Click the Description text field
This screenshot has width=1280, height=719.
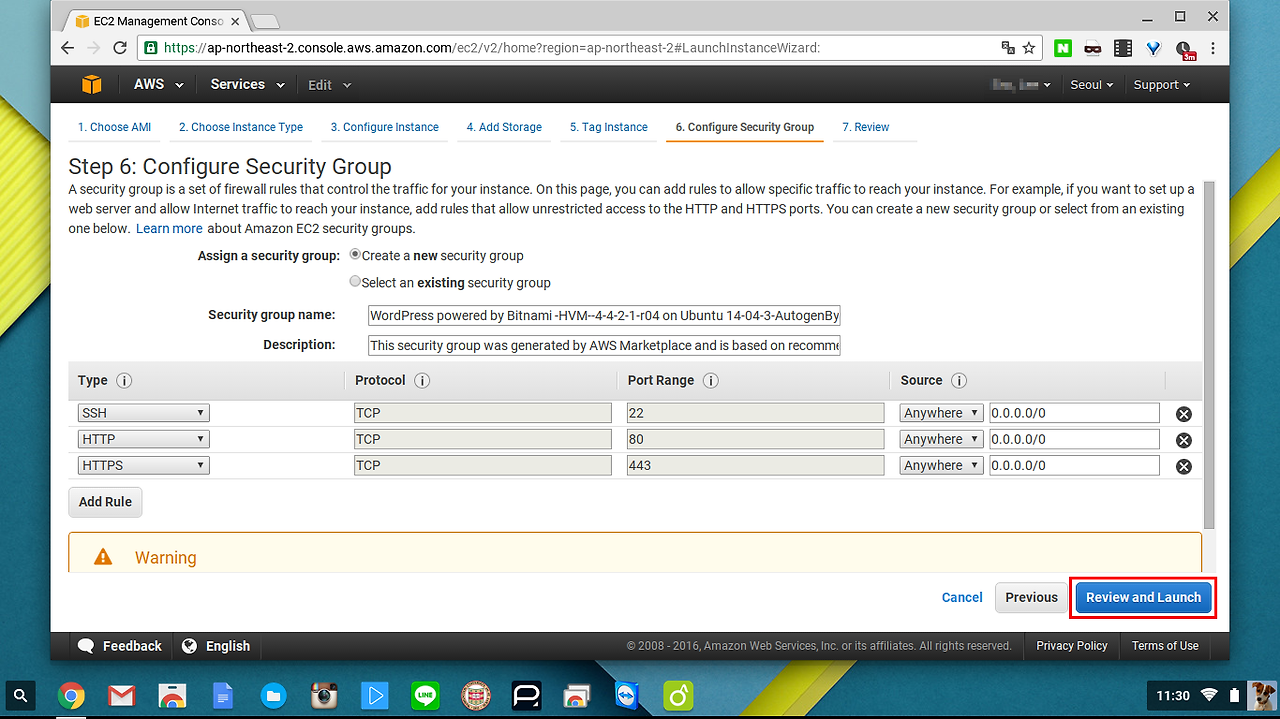[x=604, y=346]
